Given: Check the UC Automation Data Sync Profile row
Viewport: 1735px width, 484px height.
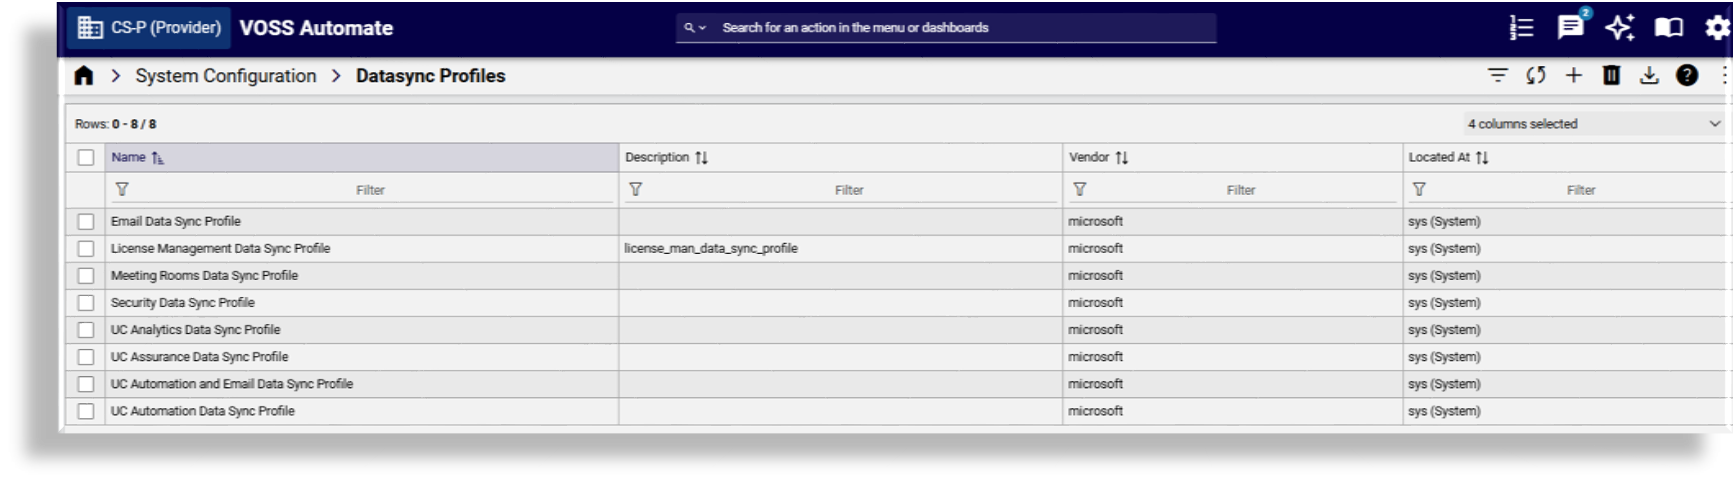Looking at the screenshot, I should pyautogui.click(x=86, y=411).
